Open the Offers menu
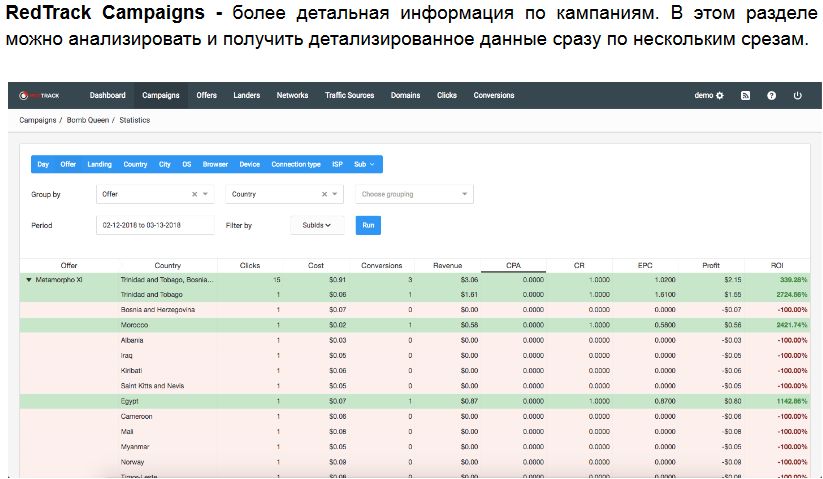823x479 pixels. [x=207, y=95]
